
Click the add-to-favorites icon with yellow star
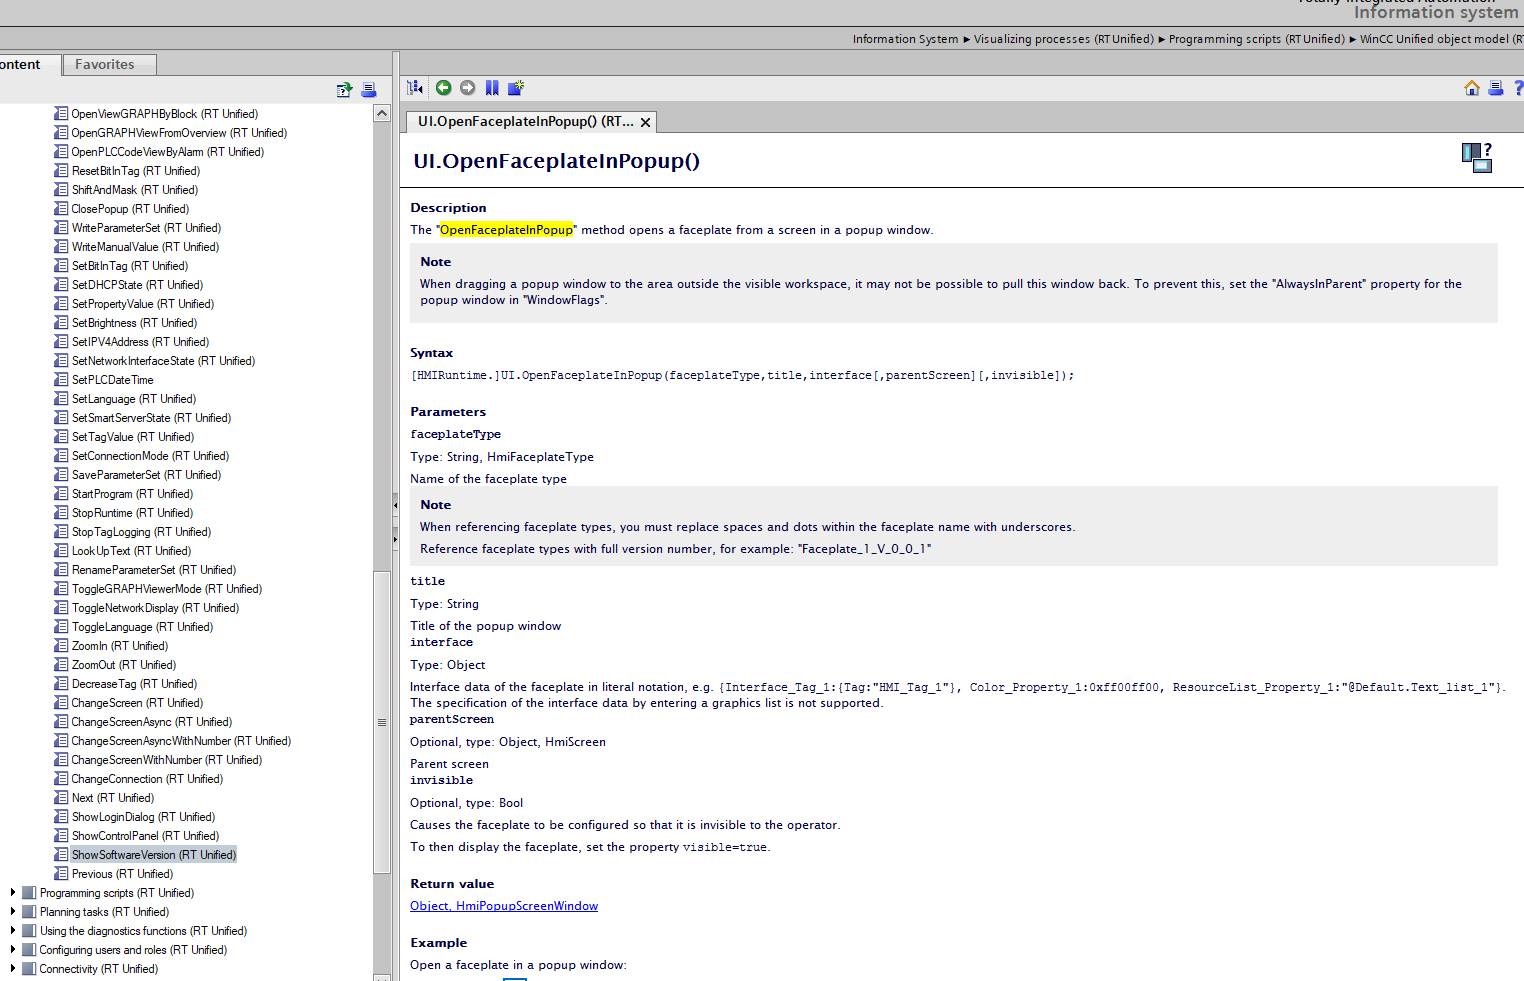[x=516, y=88]
